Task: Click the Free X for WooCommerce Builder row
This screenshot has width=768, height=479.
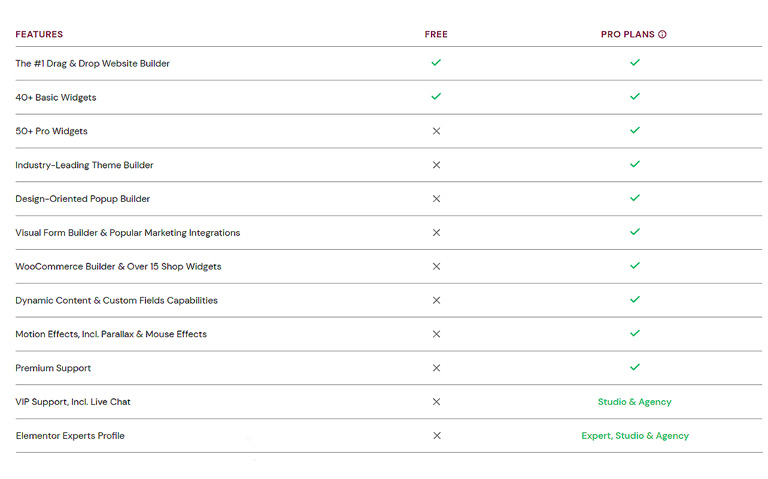Action: [436, 266]
